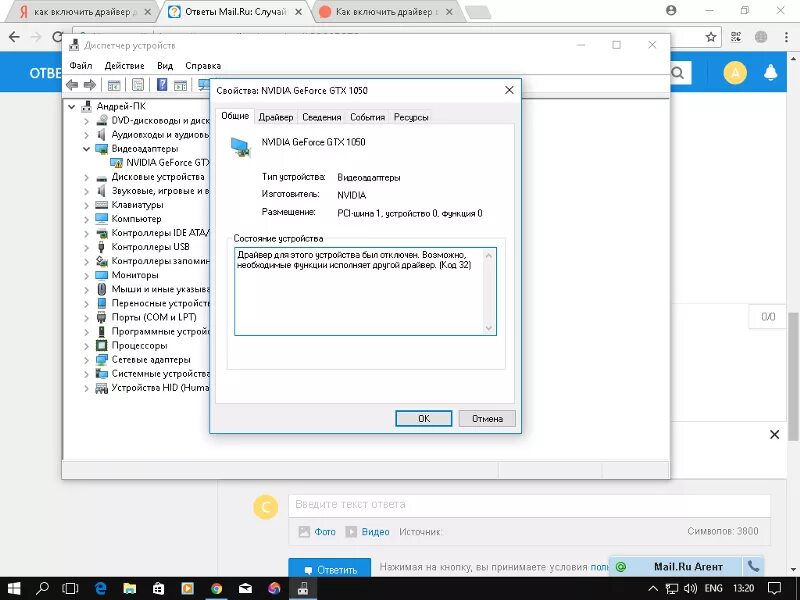Click the Mail.Ru Агент phone icon

pos(753,566)
